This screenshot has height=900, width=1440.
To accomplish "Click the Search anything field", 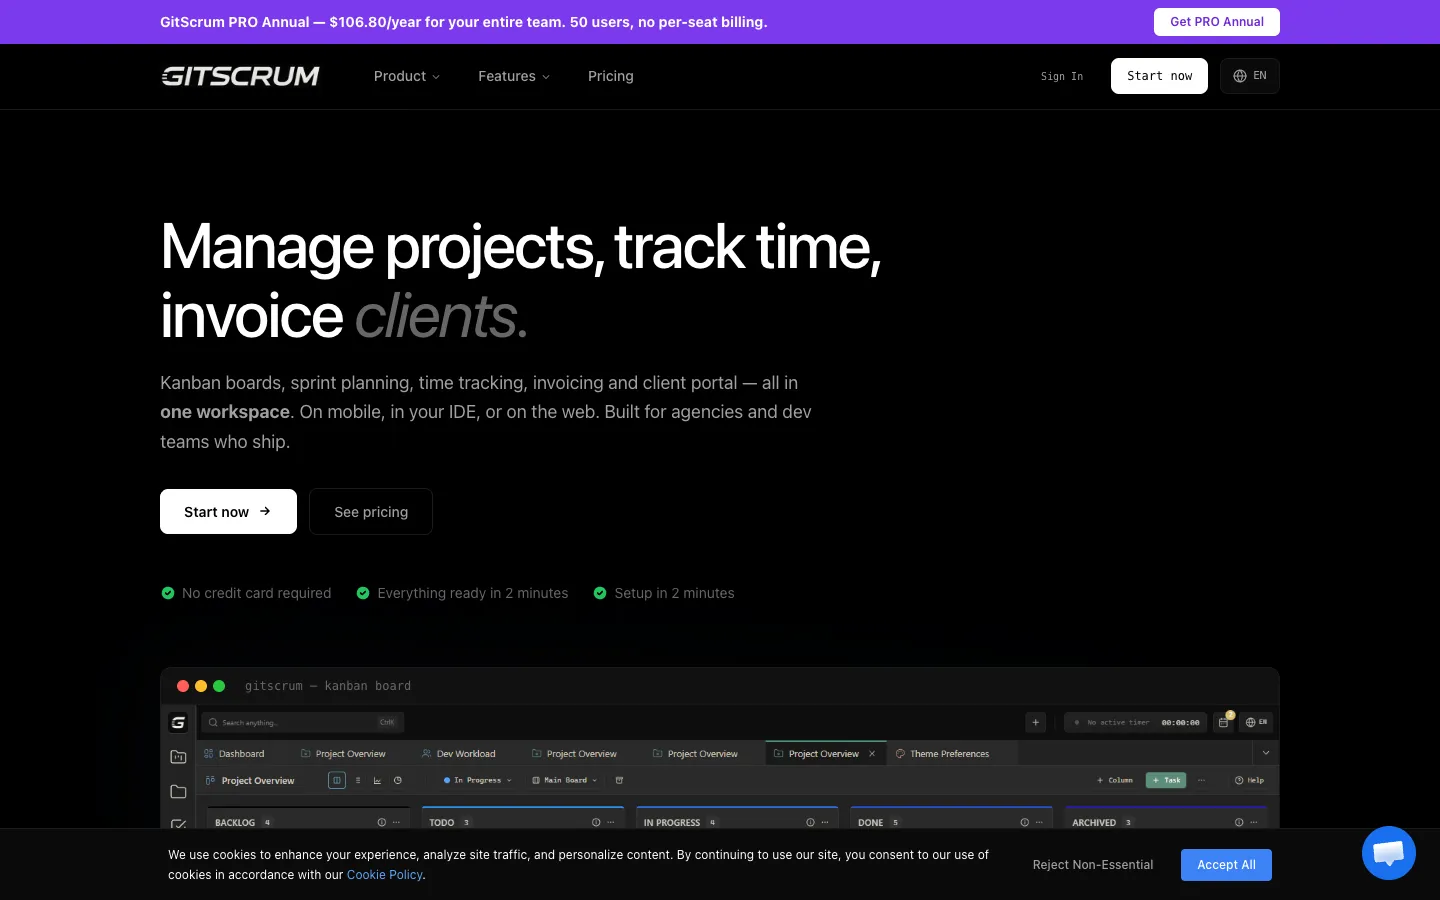I will [x=303, y=722].
